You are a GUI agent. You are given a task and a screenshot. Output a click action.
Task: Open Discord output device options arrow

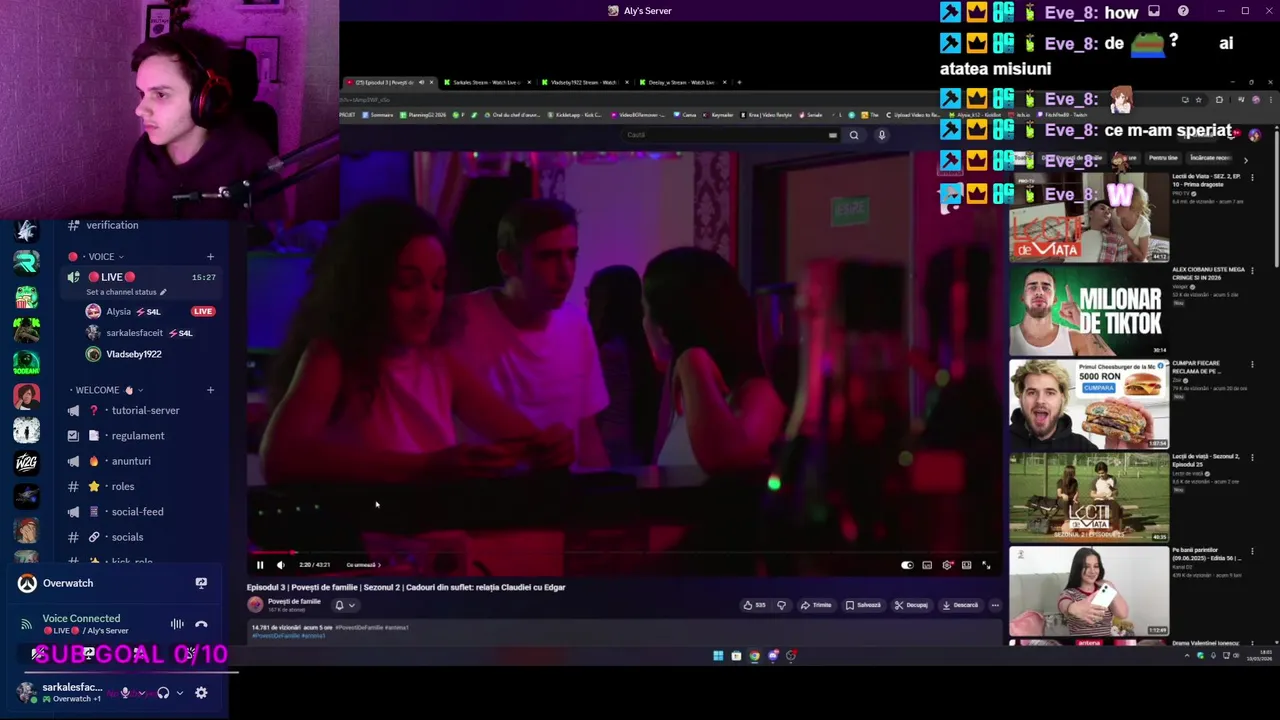pyautogui.click(x=180, y=692)
